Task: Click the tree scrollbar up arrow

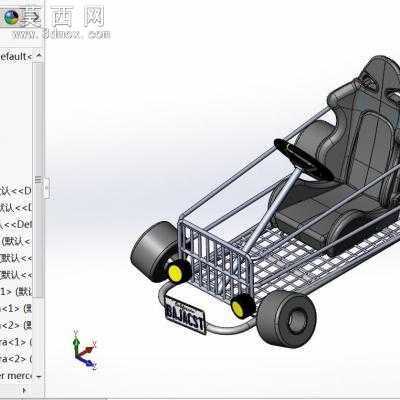Action: pos(39,55)
